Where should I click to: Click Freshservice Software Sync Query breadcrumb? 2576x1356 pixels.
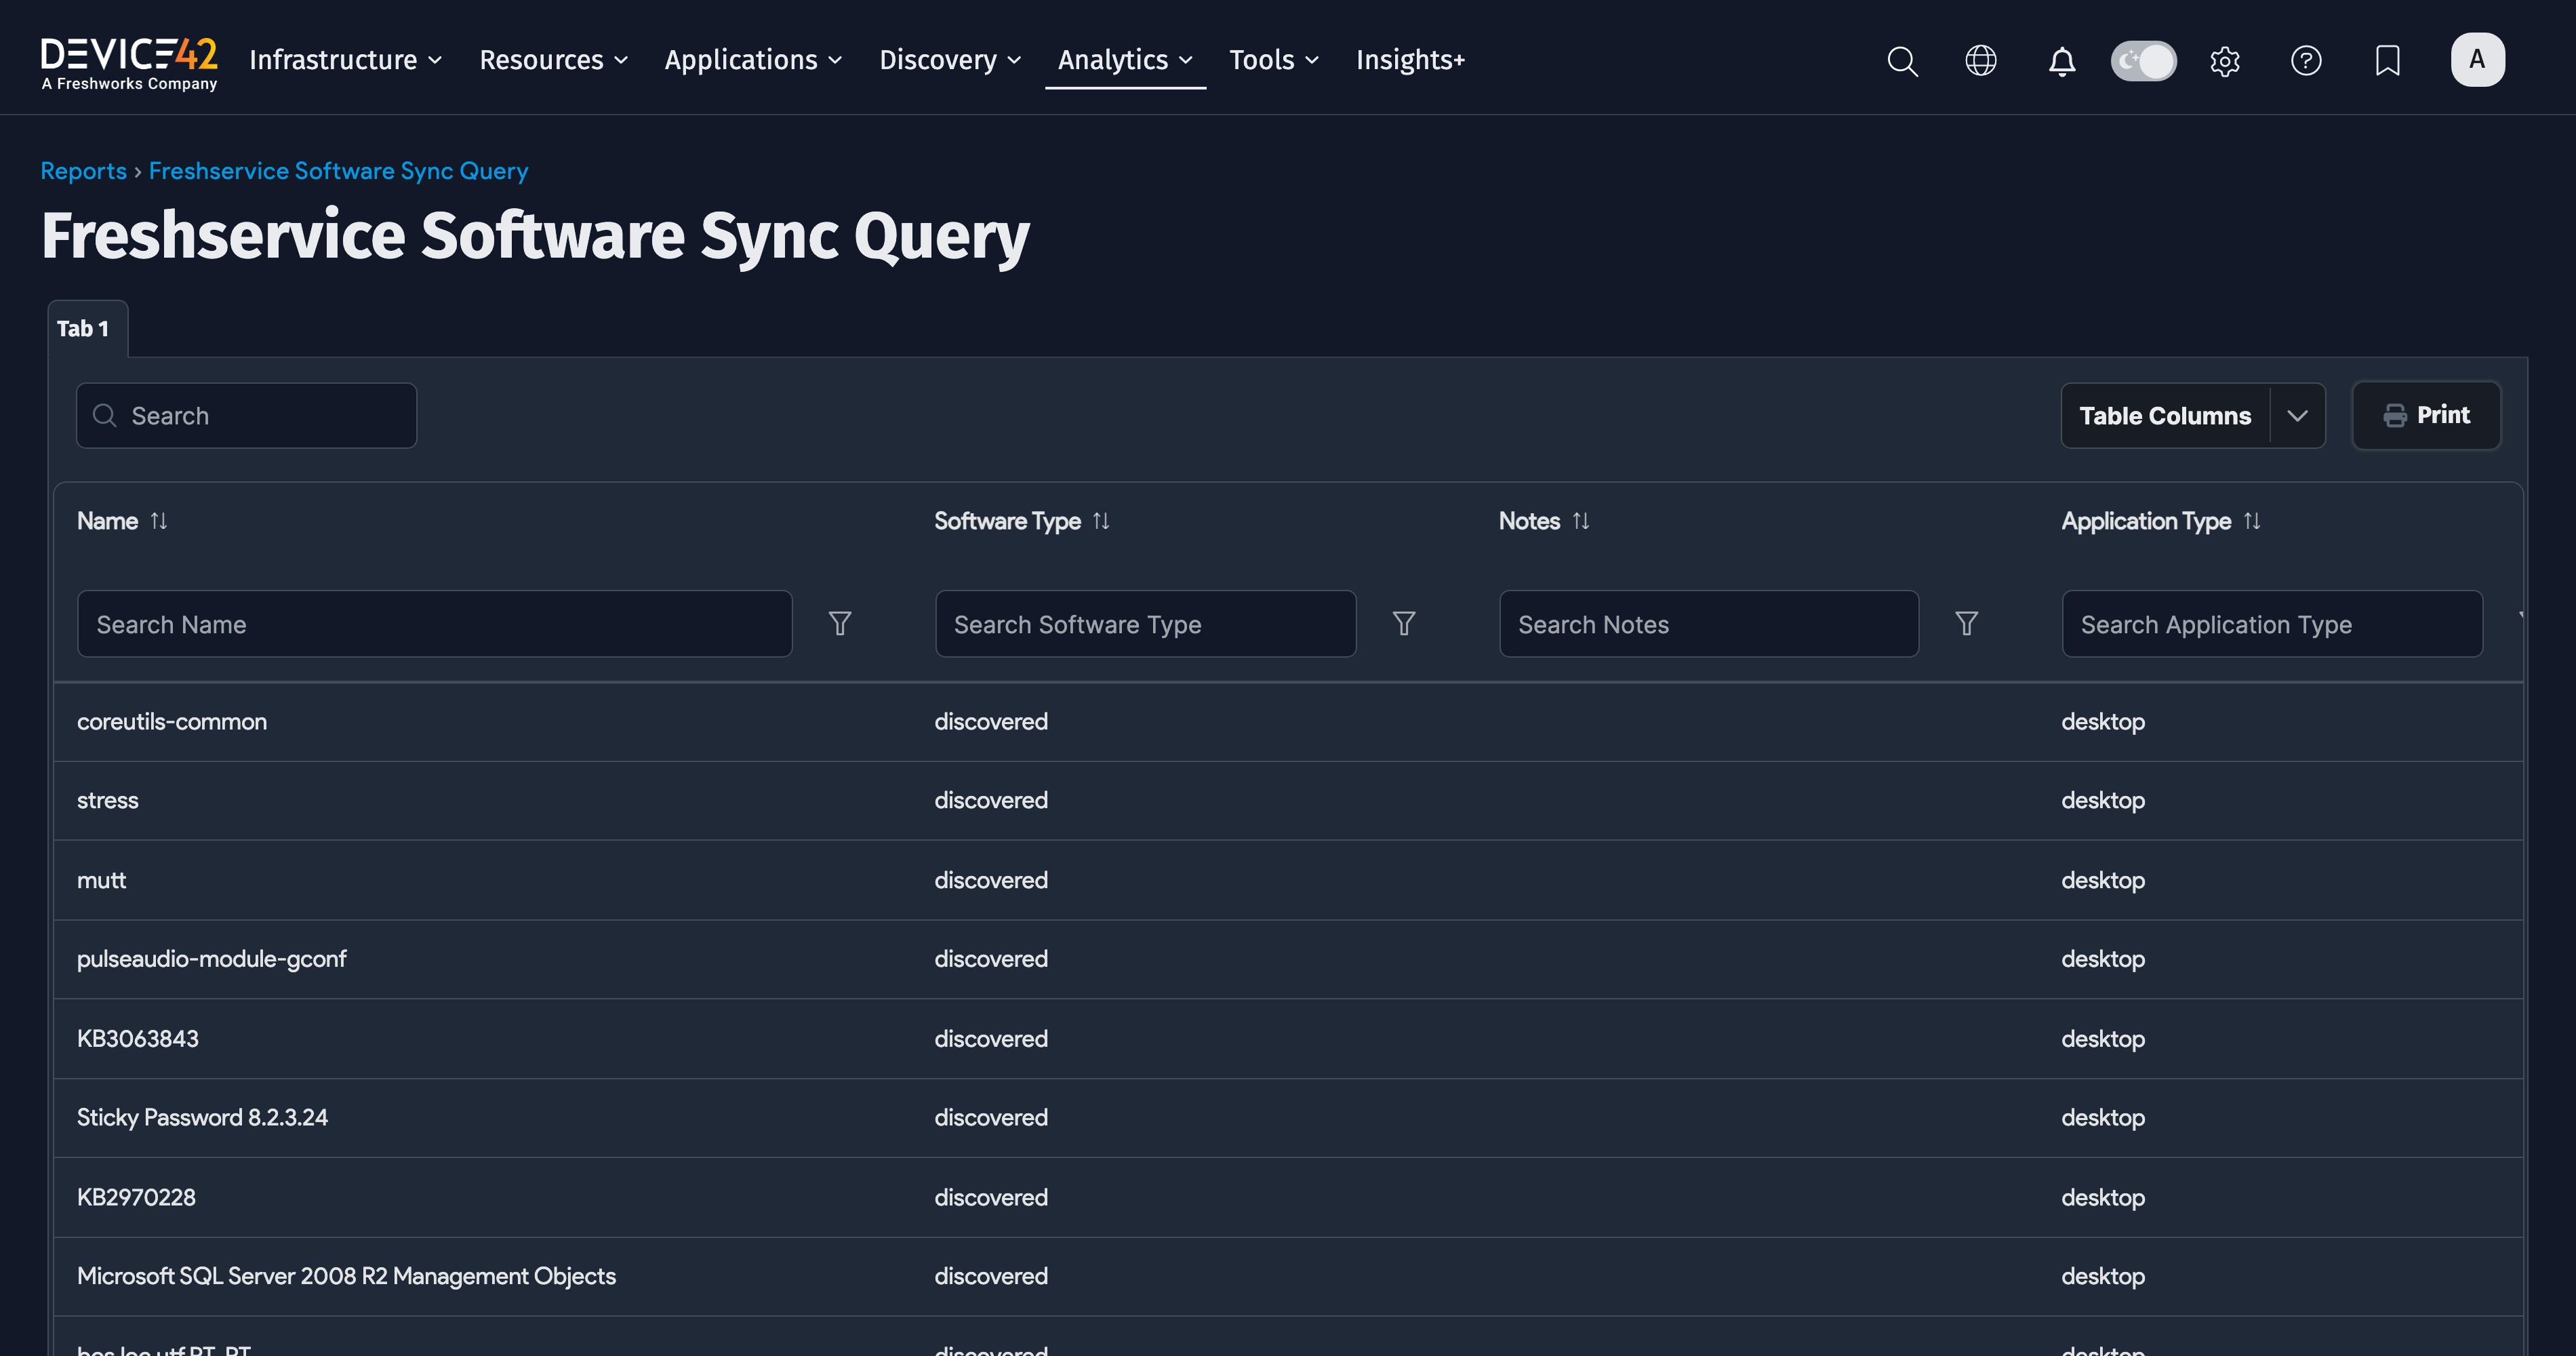[338, 171]
